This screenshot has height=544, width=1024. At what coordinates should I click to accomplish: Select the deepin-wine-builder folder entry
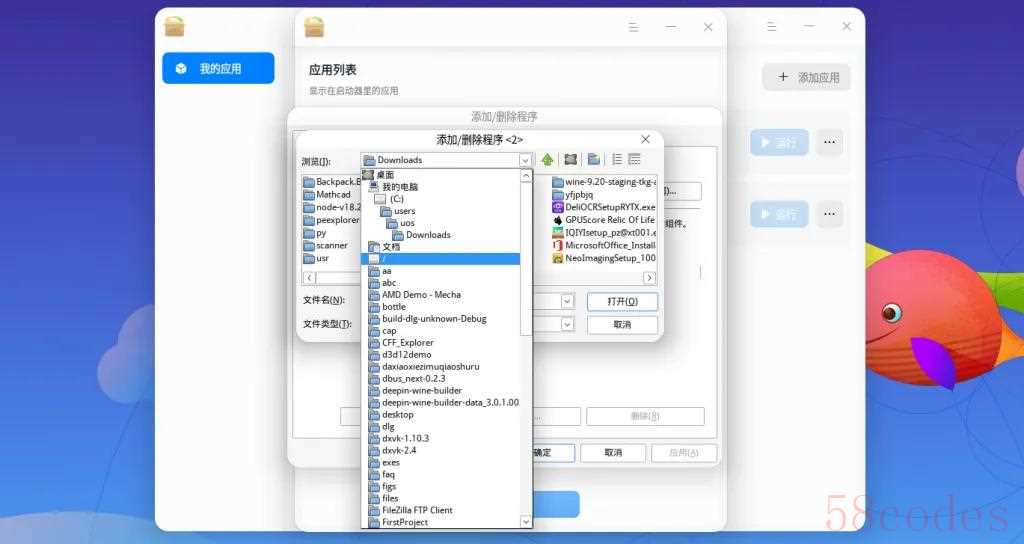tap(421, 391)
